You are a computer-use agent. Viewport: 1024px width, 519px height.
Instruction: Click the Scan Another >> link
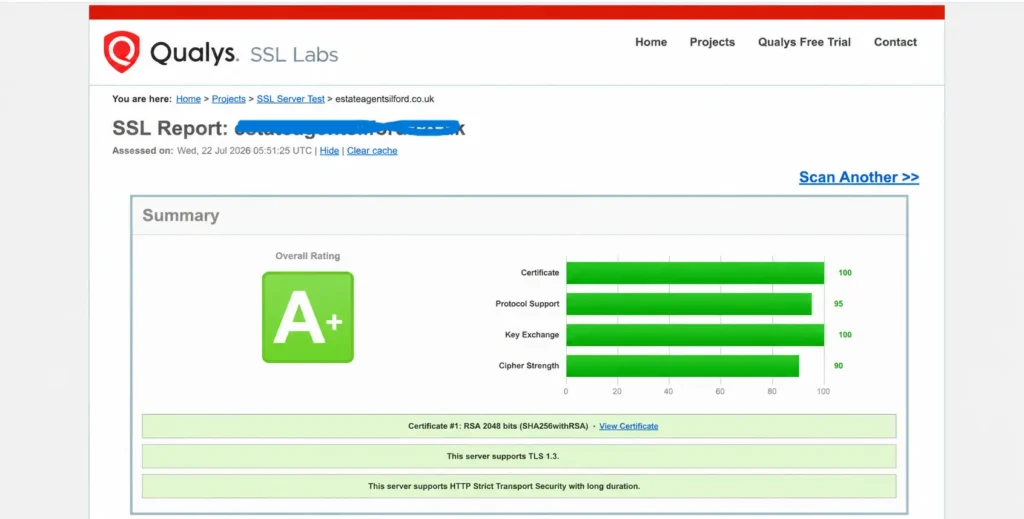[x=859, y=177]
